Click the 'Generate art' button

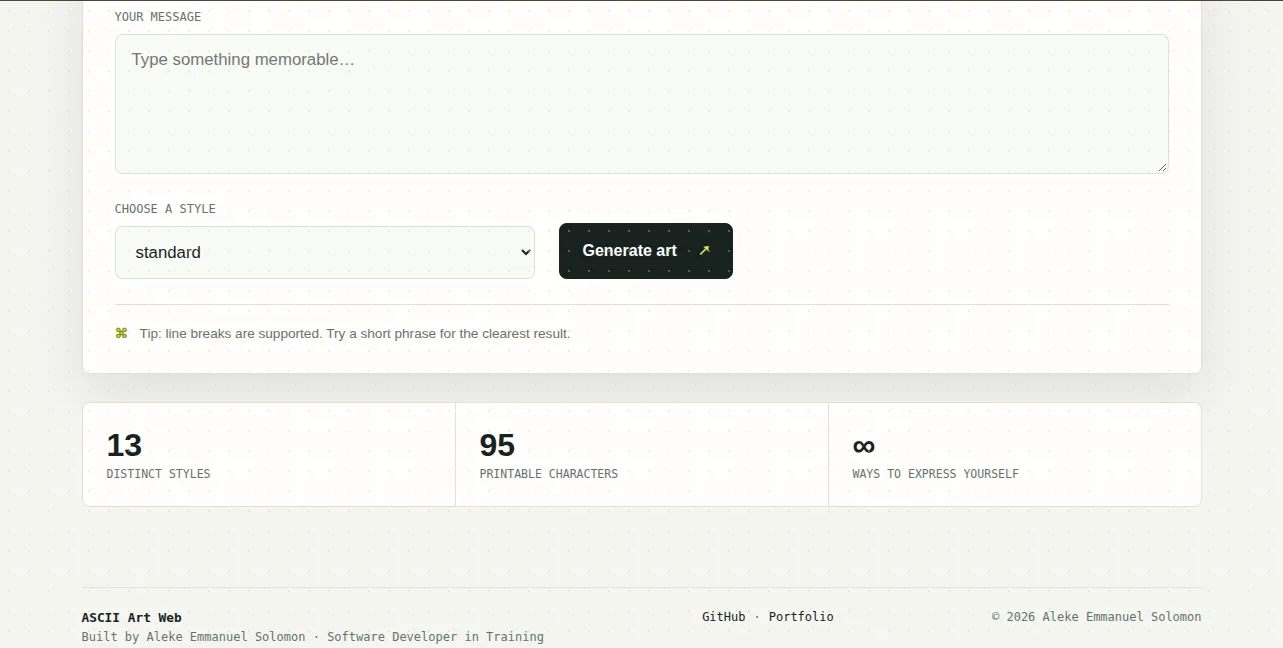point(646,251)
